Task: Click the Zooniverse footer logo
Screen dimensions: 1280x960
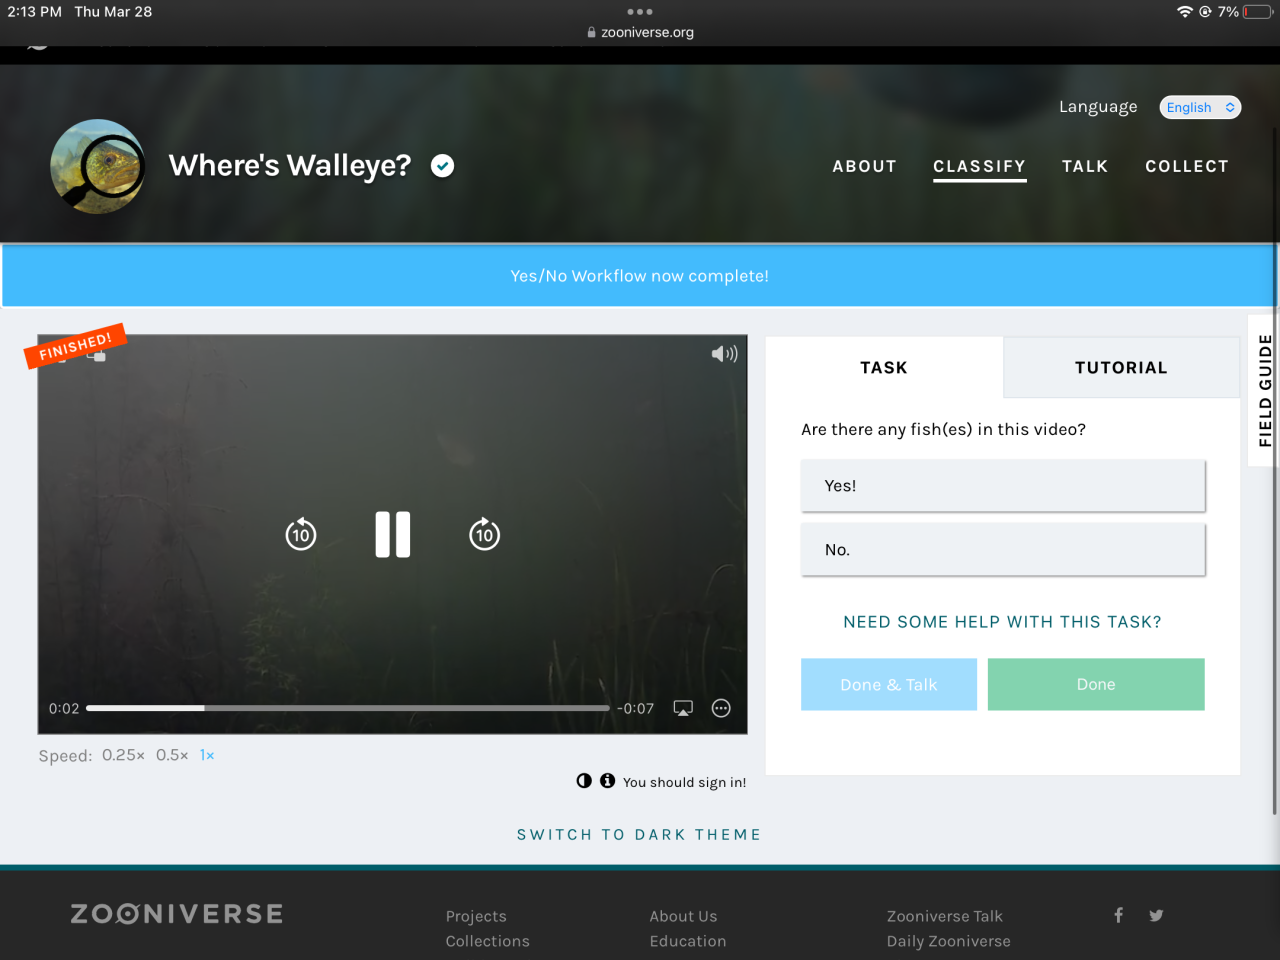Action: 177,914
